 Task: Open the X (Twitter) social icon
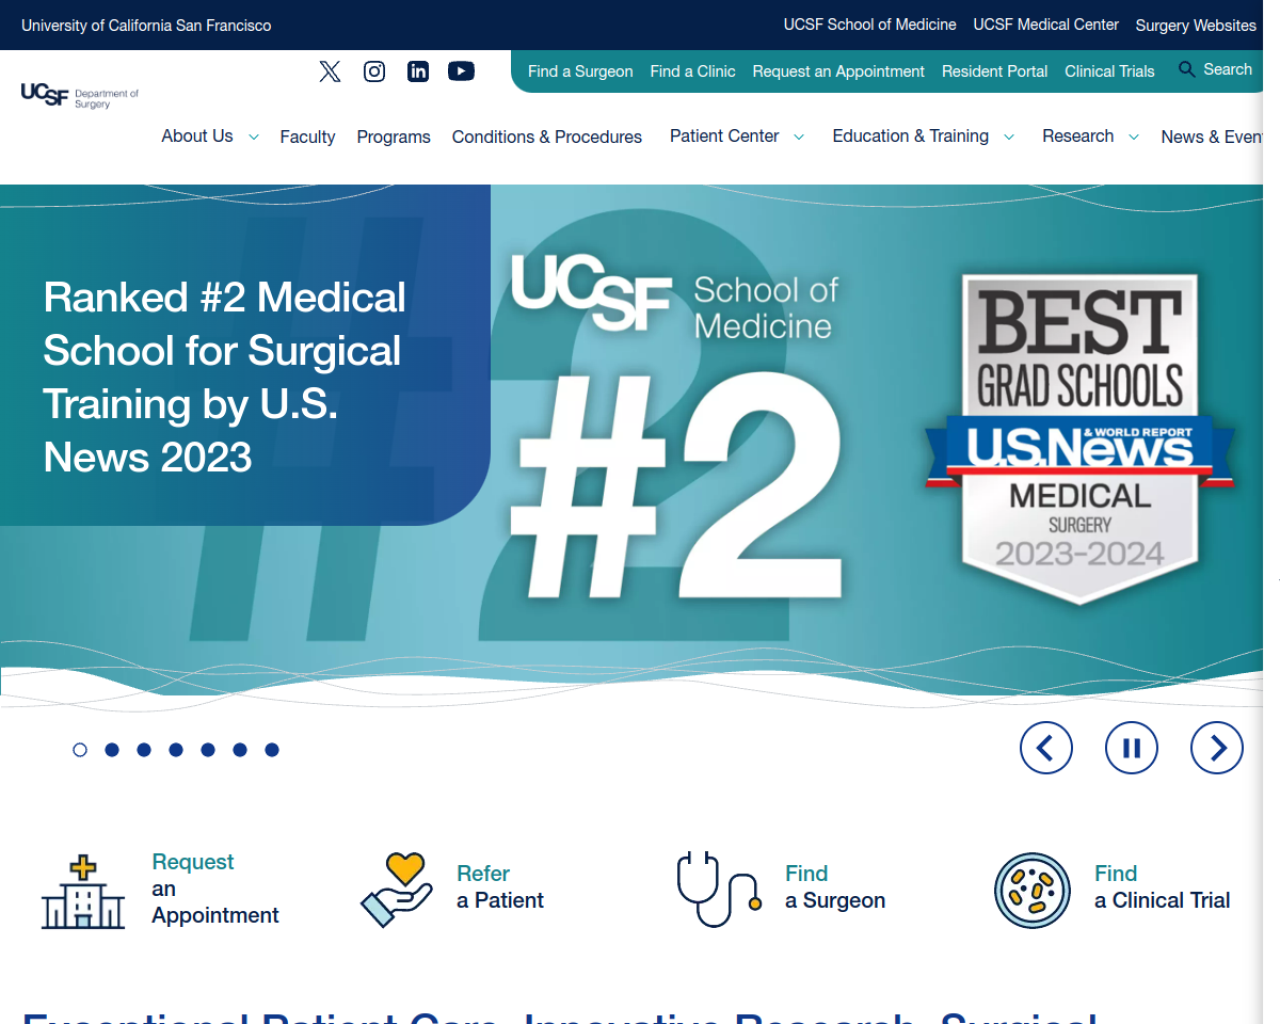(x=330, y=71)
